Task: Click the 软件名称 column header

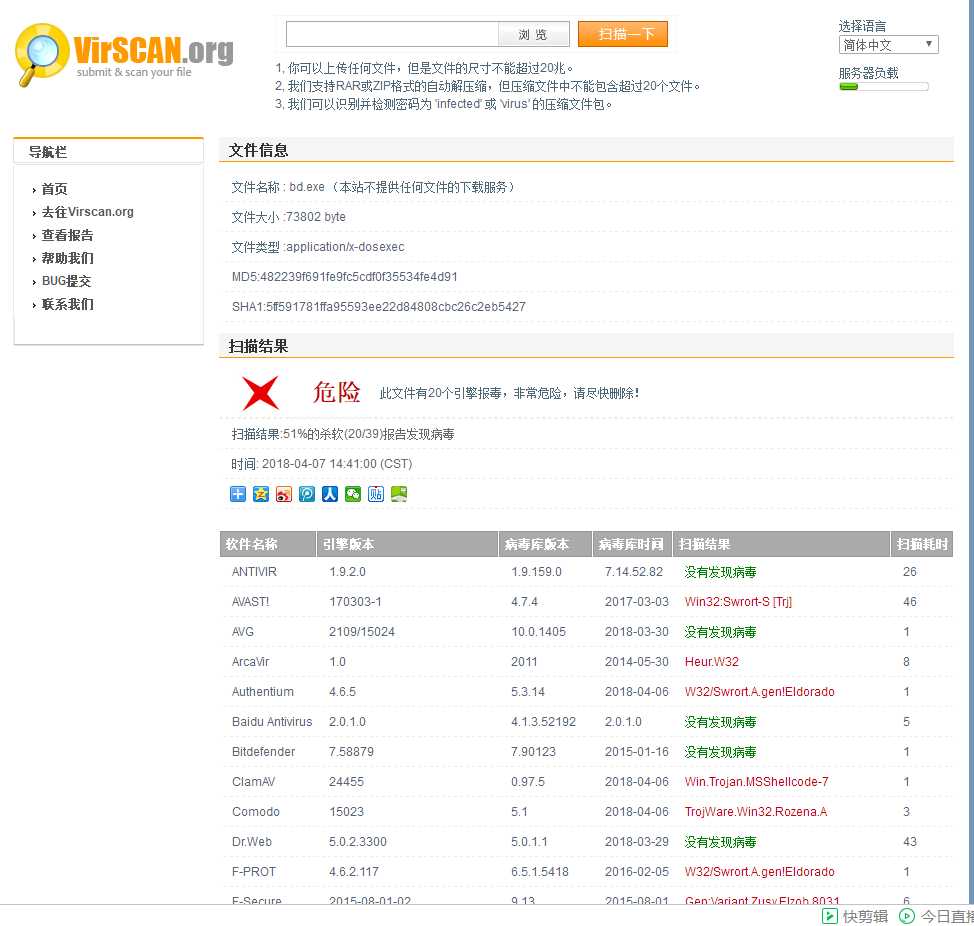Action: tap(268, 544)
